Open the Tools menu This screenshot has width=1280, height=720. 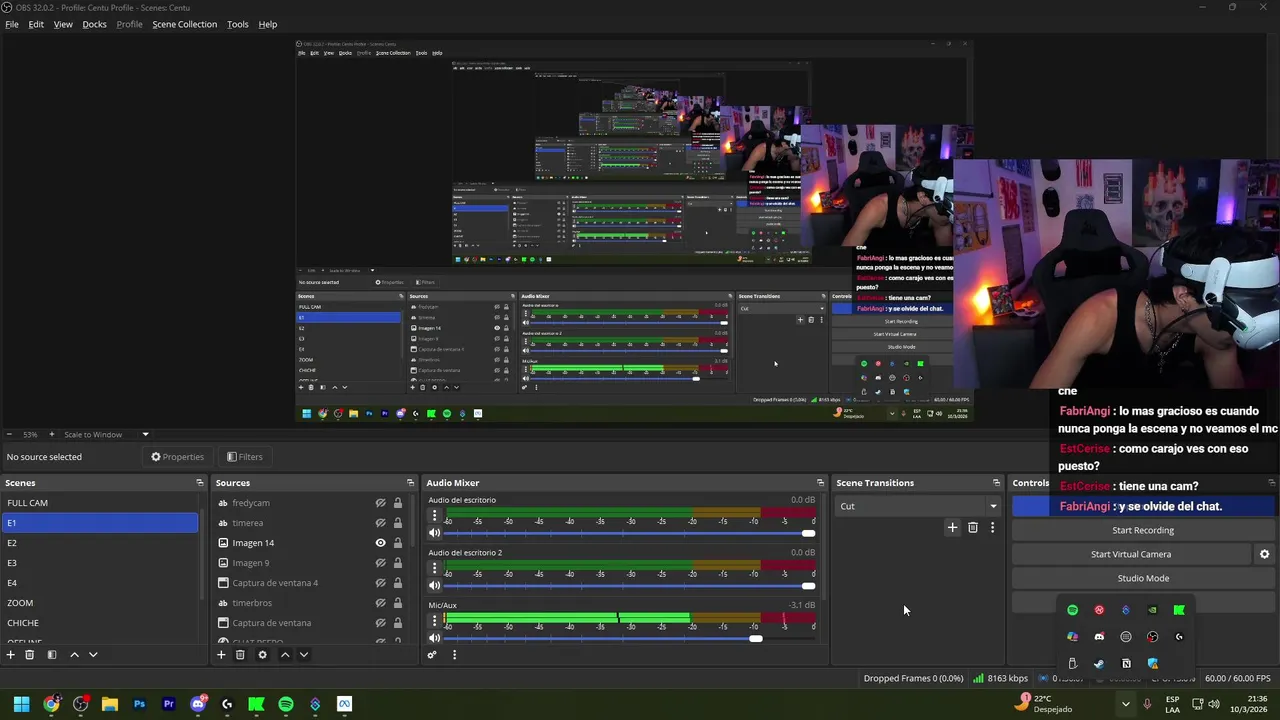tap(237, 24)
